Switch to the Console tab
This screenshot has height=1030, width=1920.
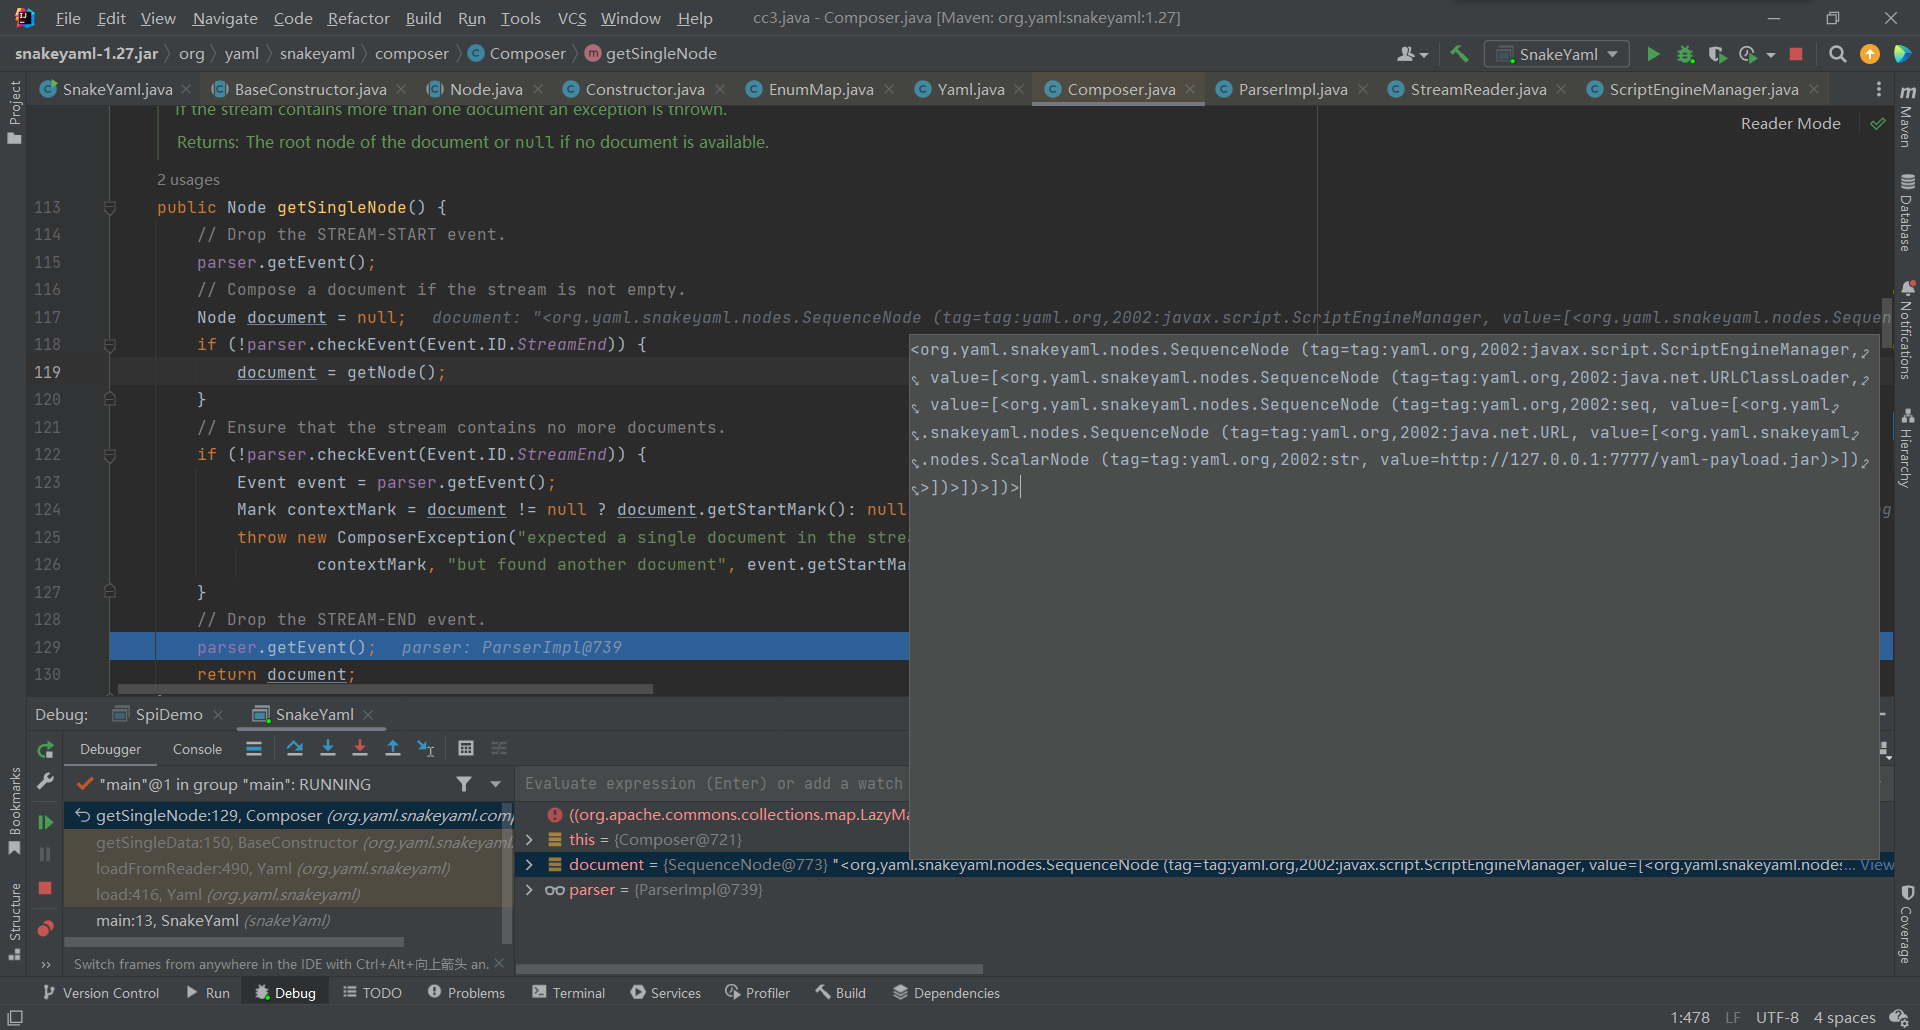pyautogui.click(x=197, y=749)
